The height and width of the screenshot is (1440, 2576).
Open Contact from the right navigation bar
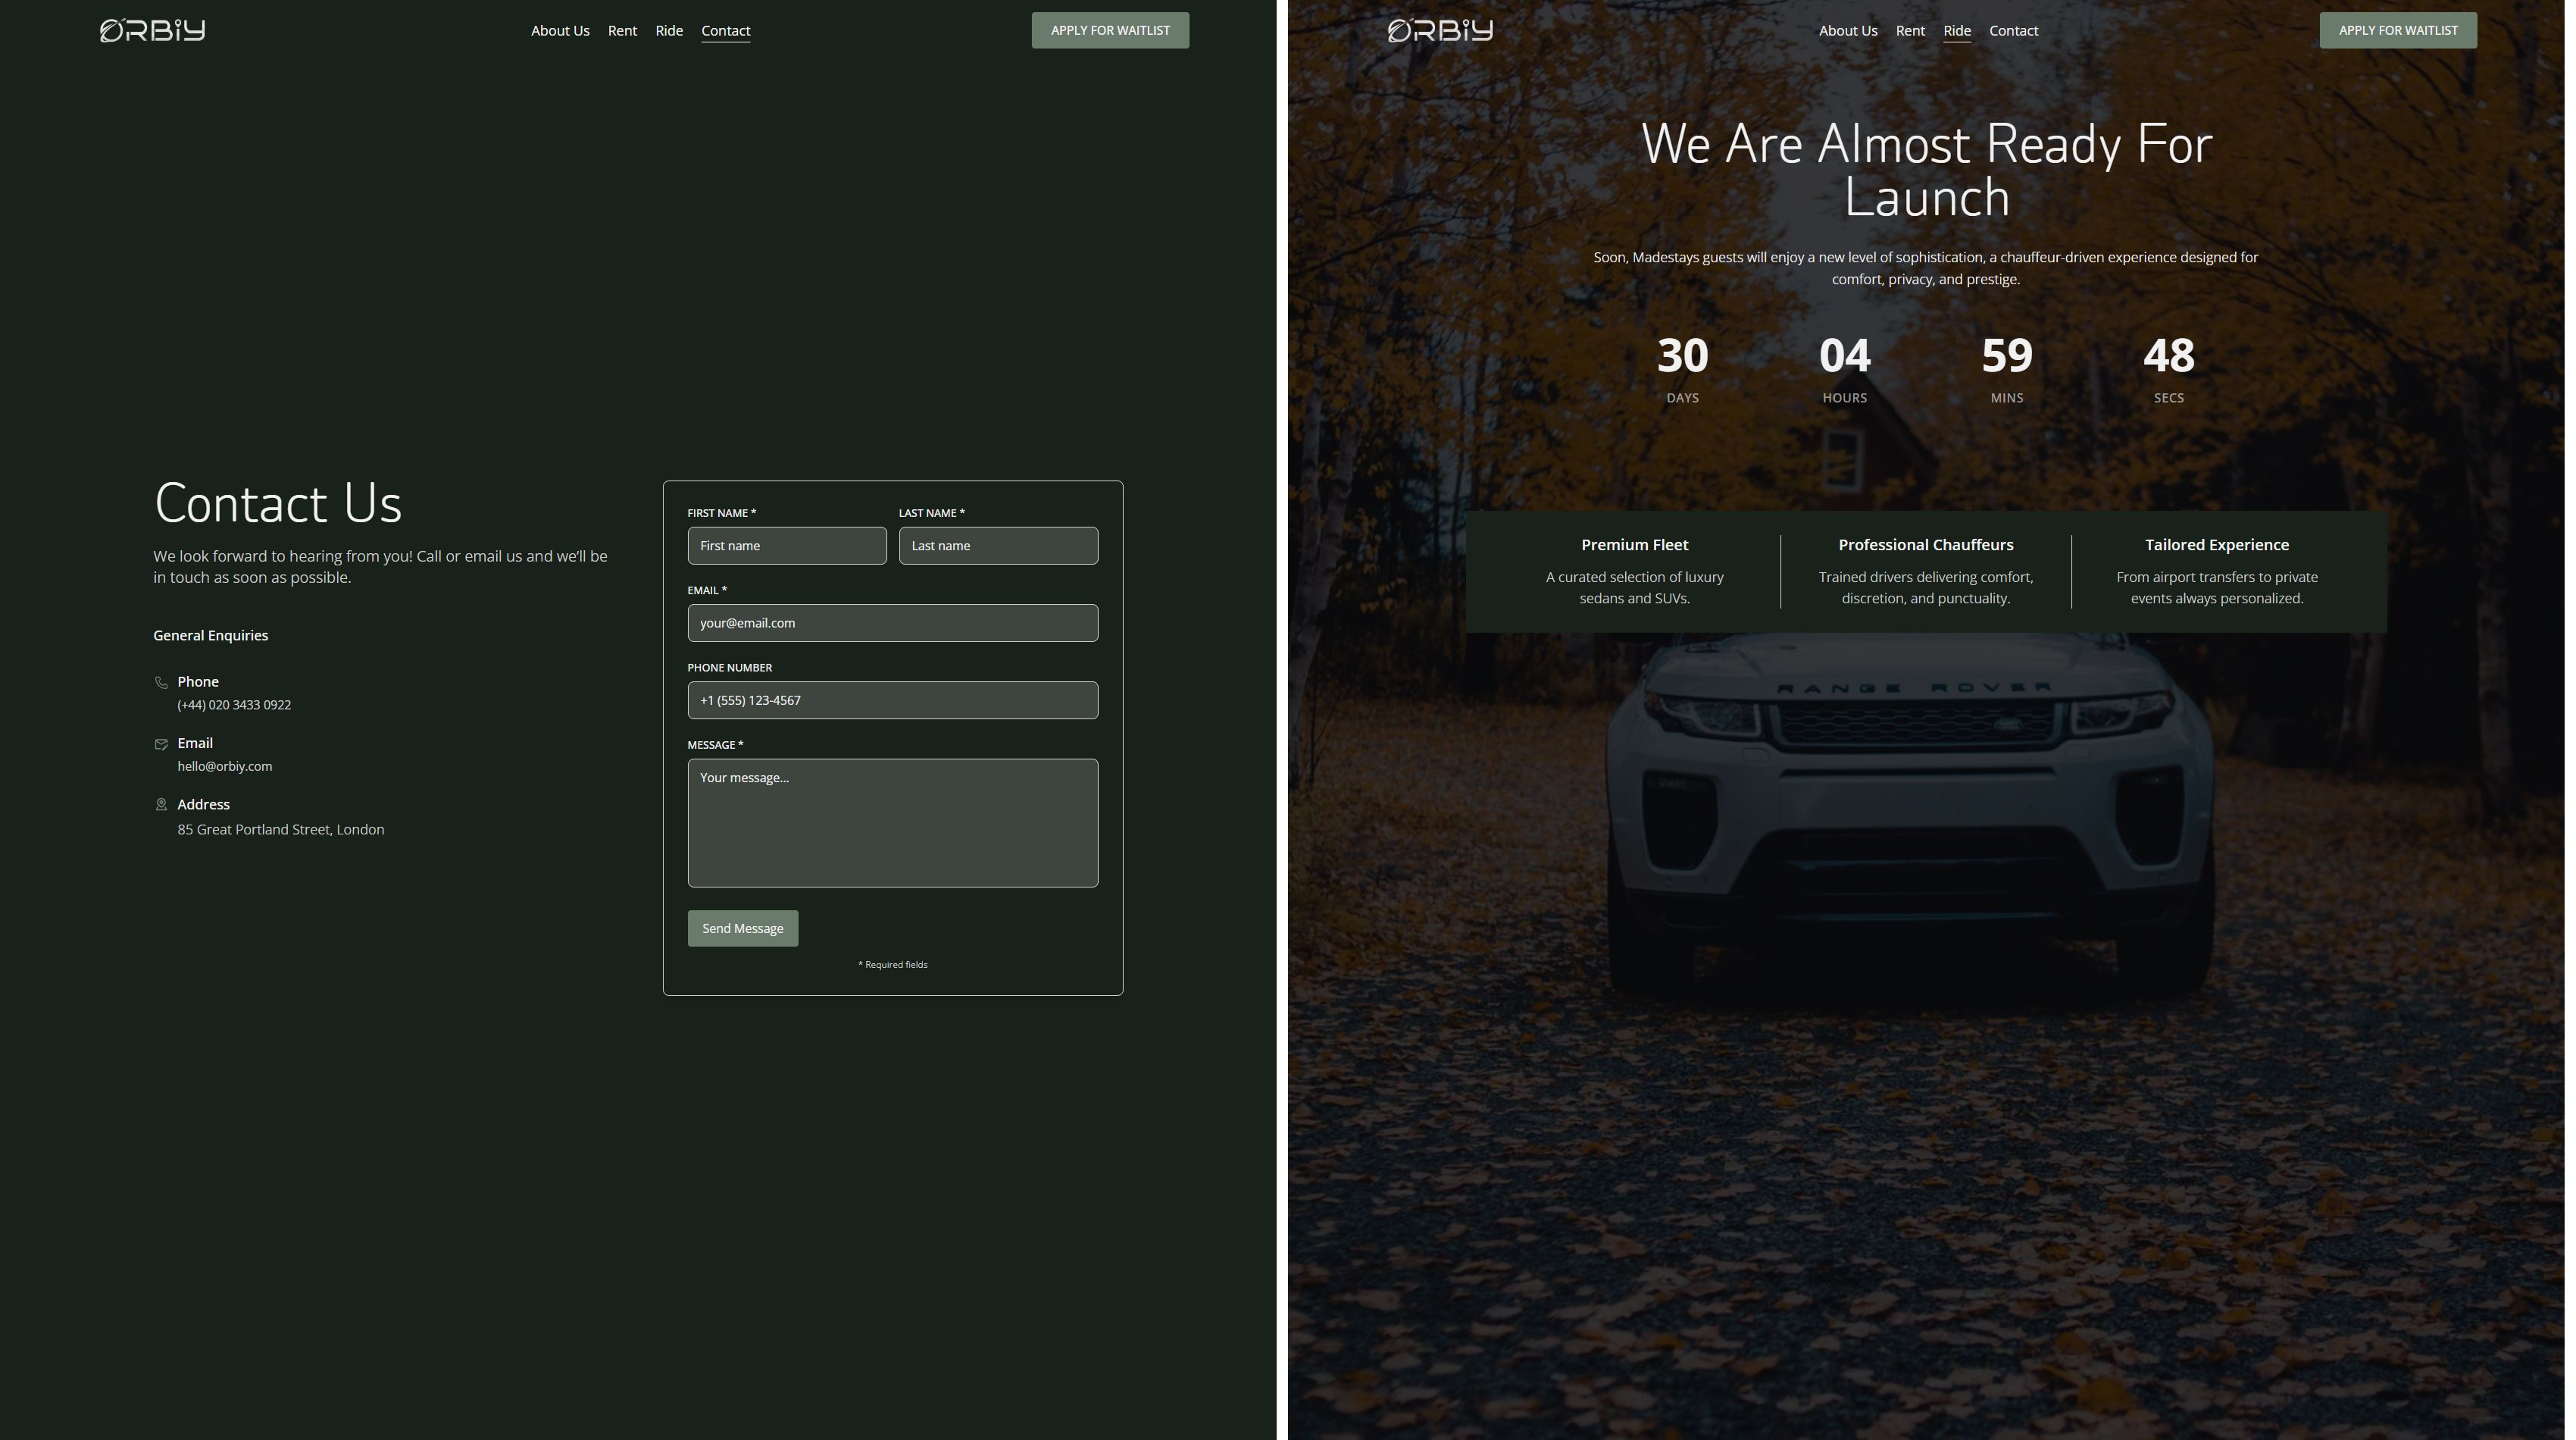click(2013, 31)
